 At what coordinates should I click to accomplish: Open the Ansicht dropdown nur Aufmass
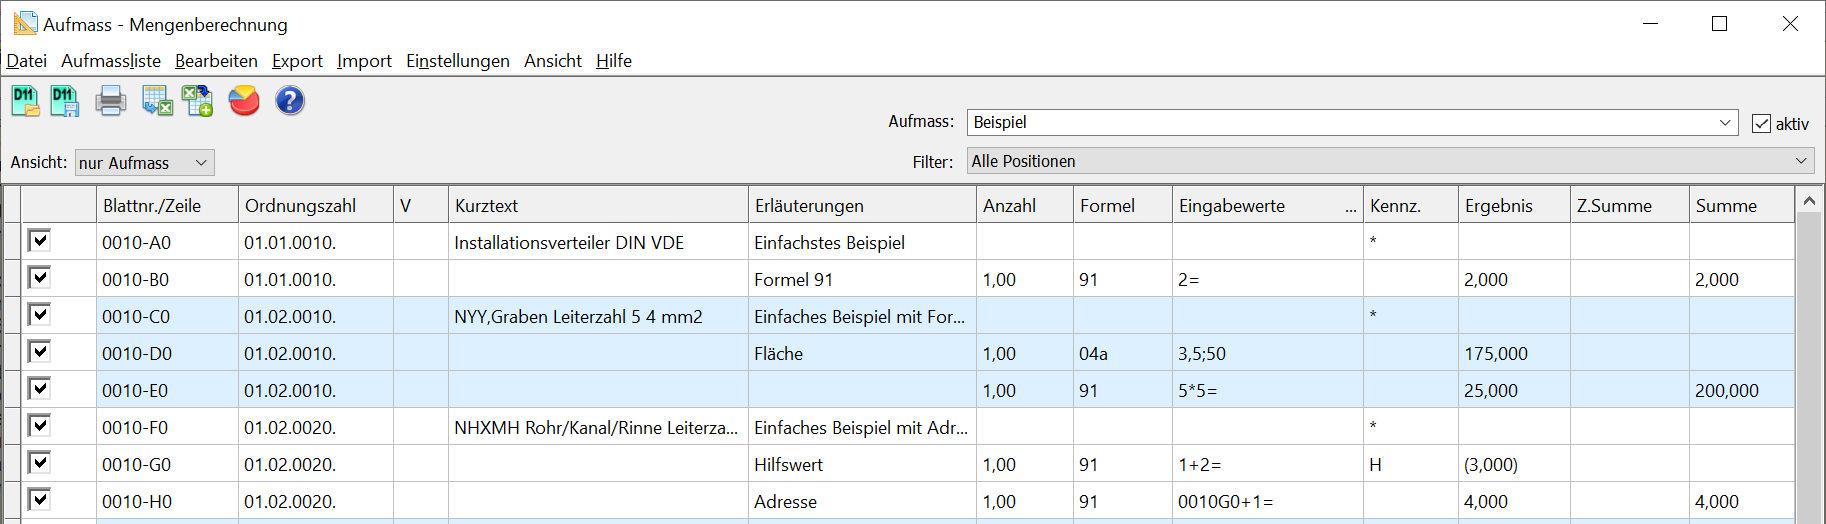201,163
